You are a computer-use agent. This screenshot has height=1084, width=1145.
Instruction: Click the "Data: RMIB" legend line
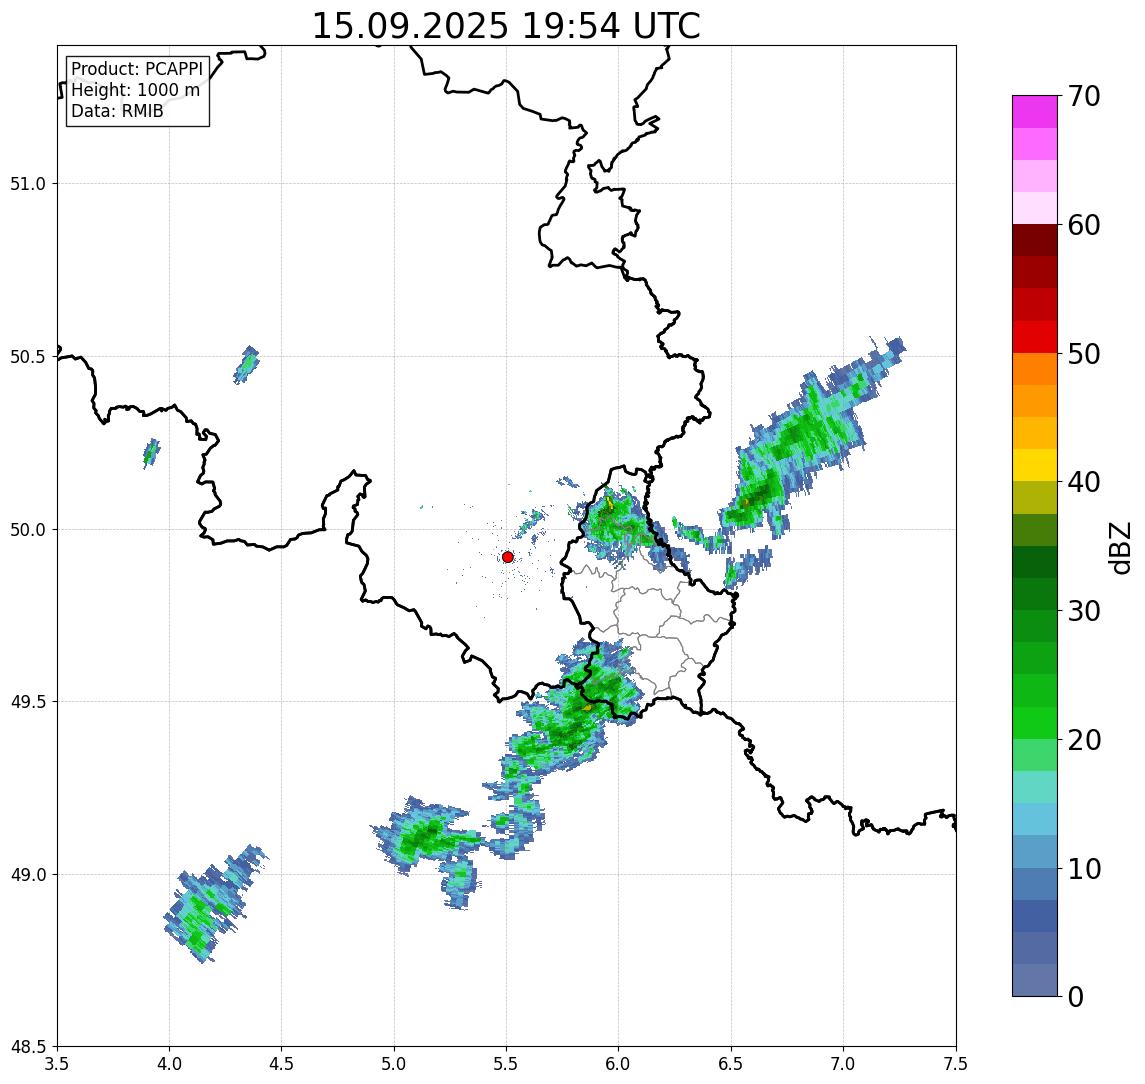tap(117, 111)
